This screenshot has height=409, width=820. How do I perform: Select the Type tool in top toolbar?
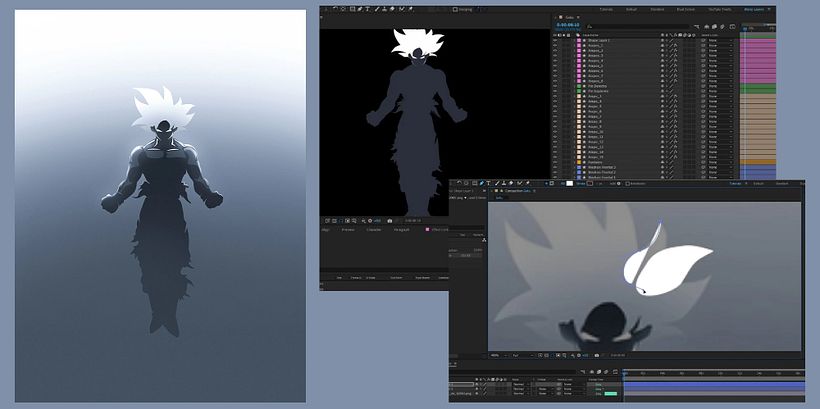click(367, 9)
